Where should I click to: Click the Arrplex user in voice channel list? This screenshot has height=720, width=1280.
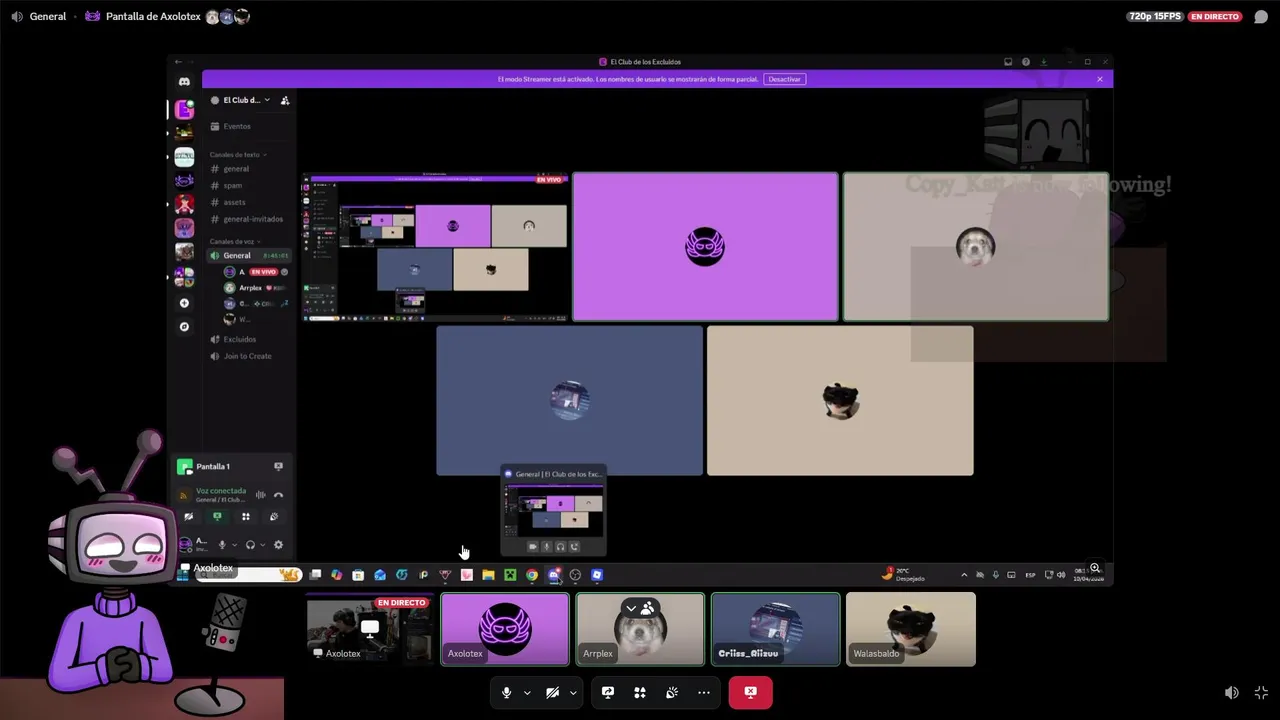tap(257, 288)
